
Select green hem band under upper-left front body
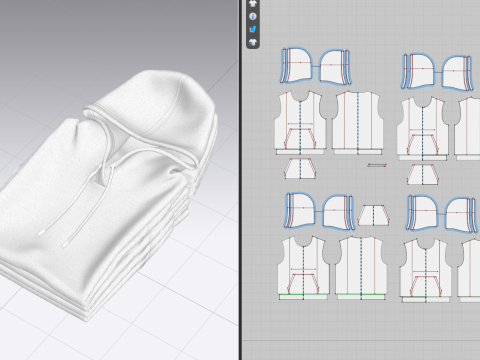(x=300, y=152)
